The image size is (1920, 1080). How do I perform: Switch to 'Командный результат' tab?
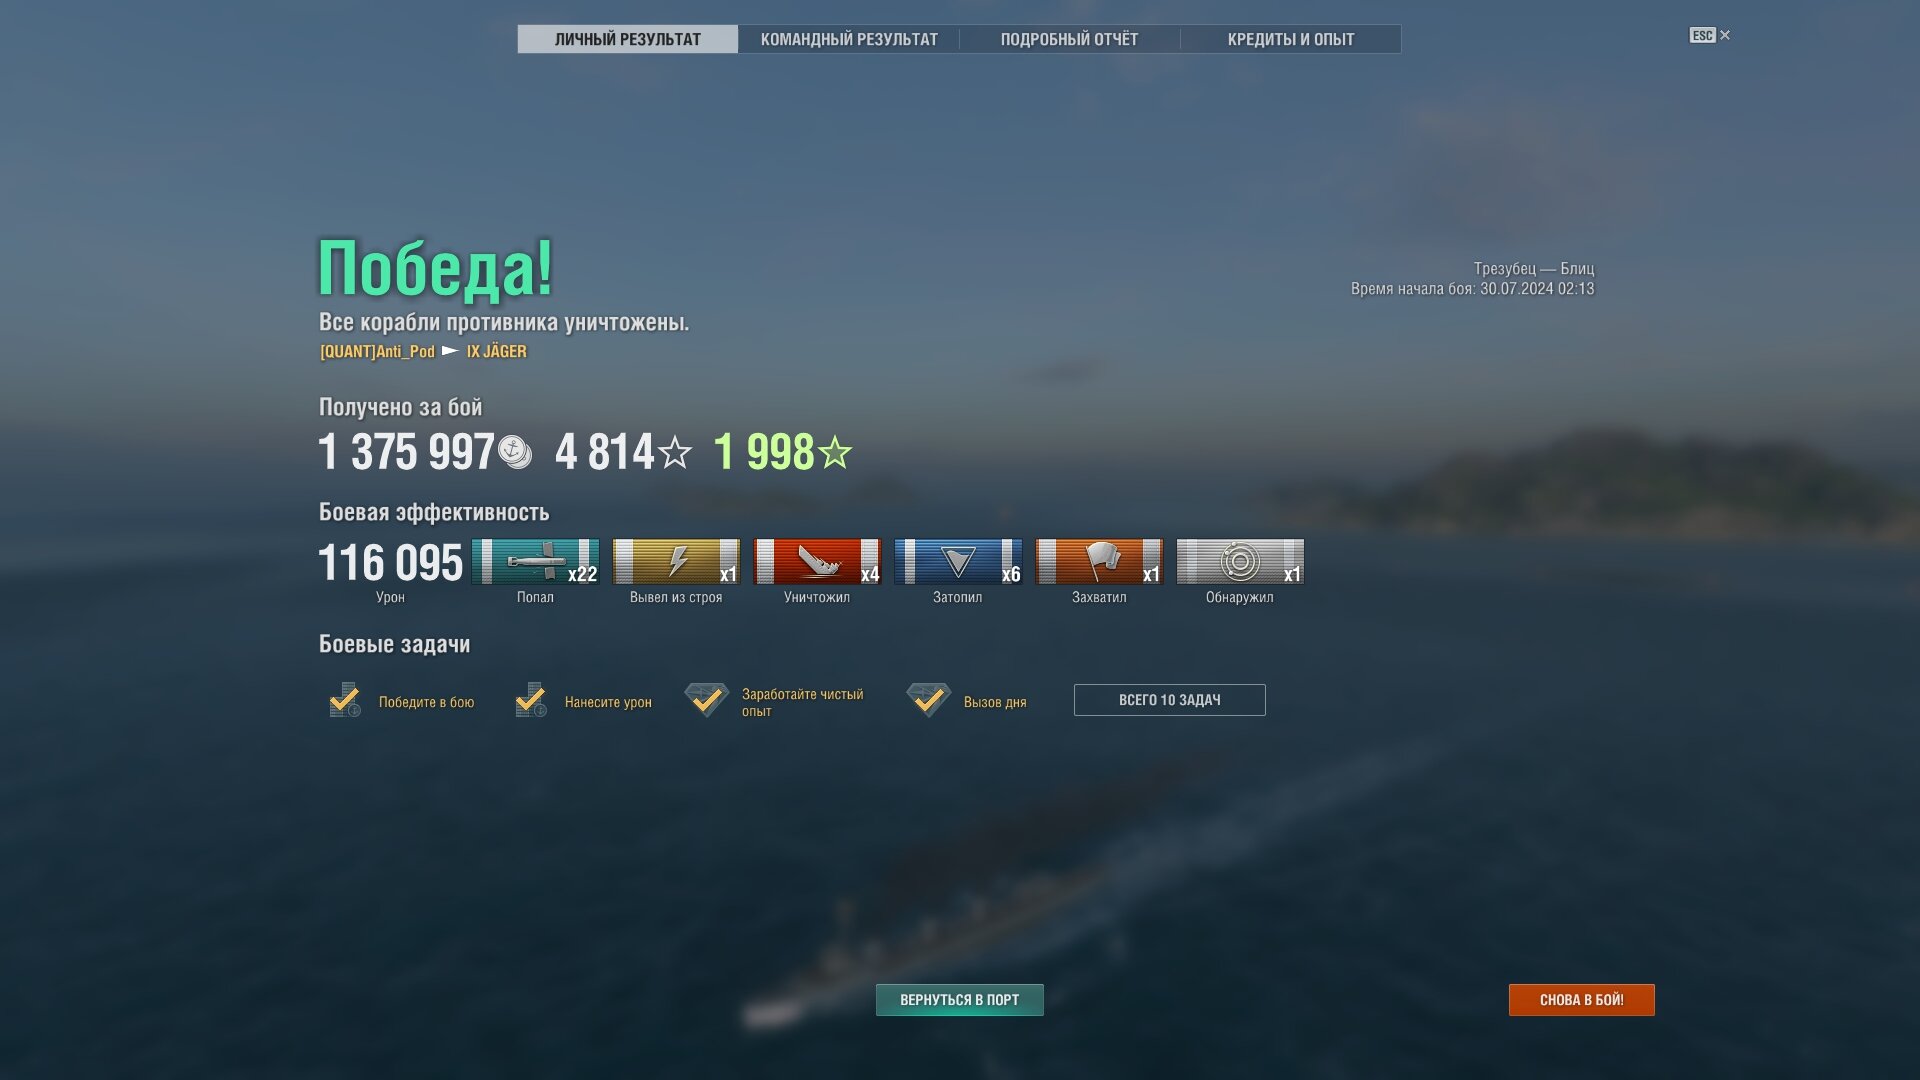(x=849, y=39)
